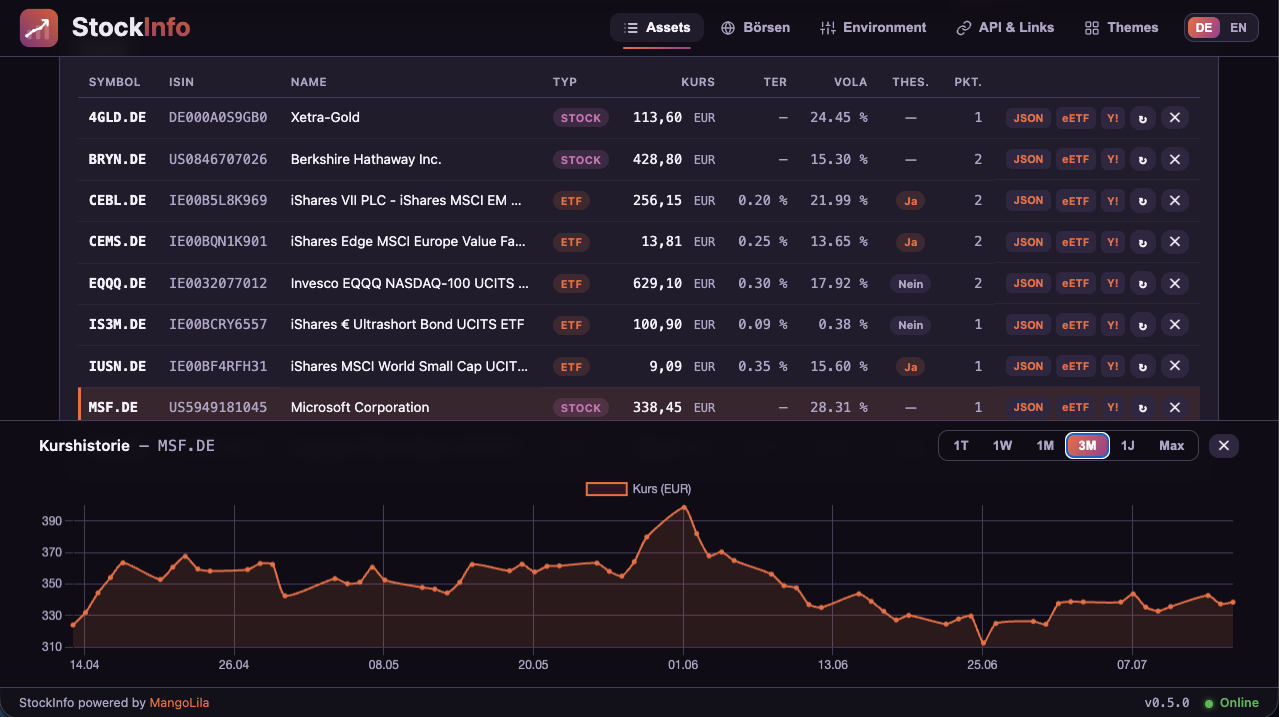
Task: Open JSON for CEBL.DE
Action: click(x=1028, y=200)
